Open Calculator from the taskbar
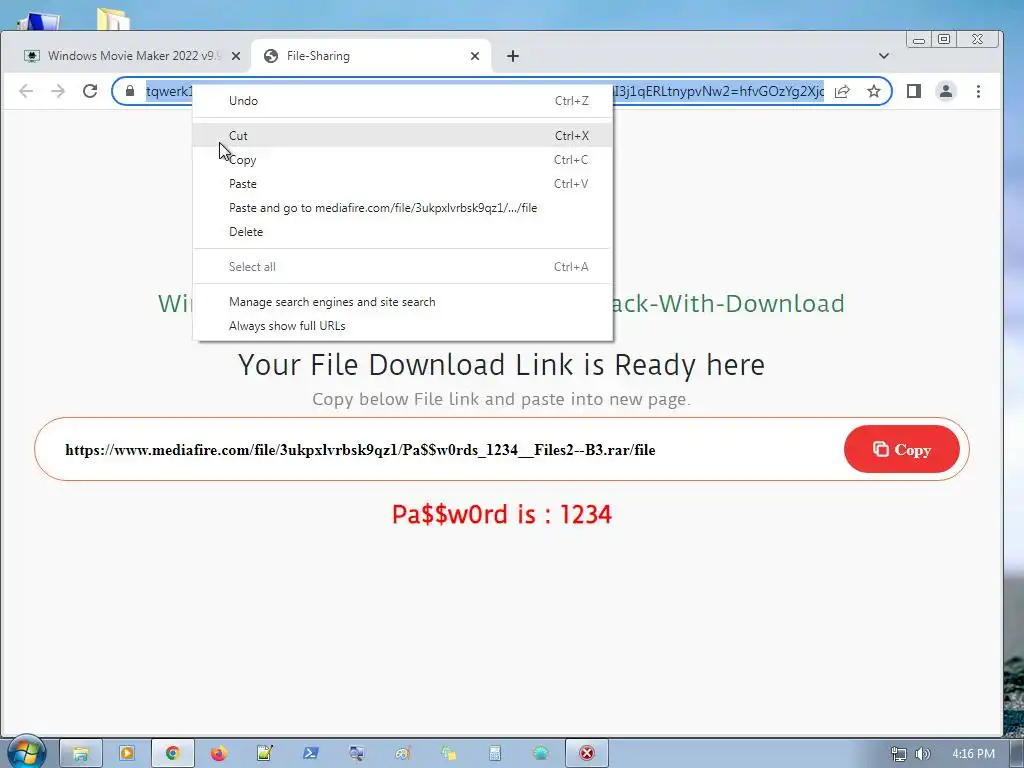Viewport: 1024px width, 768px height. tap(495, 754)
